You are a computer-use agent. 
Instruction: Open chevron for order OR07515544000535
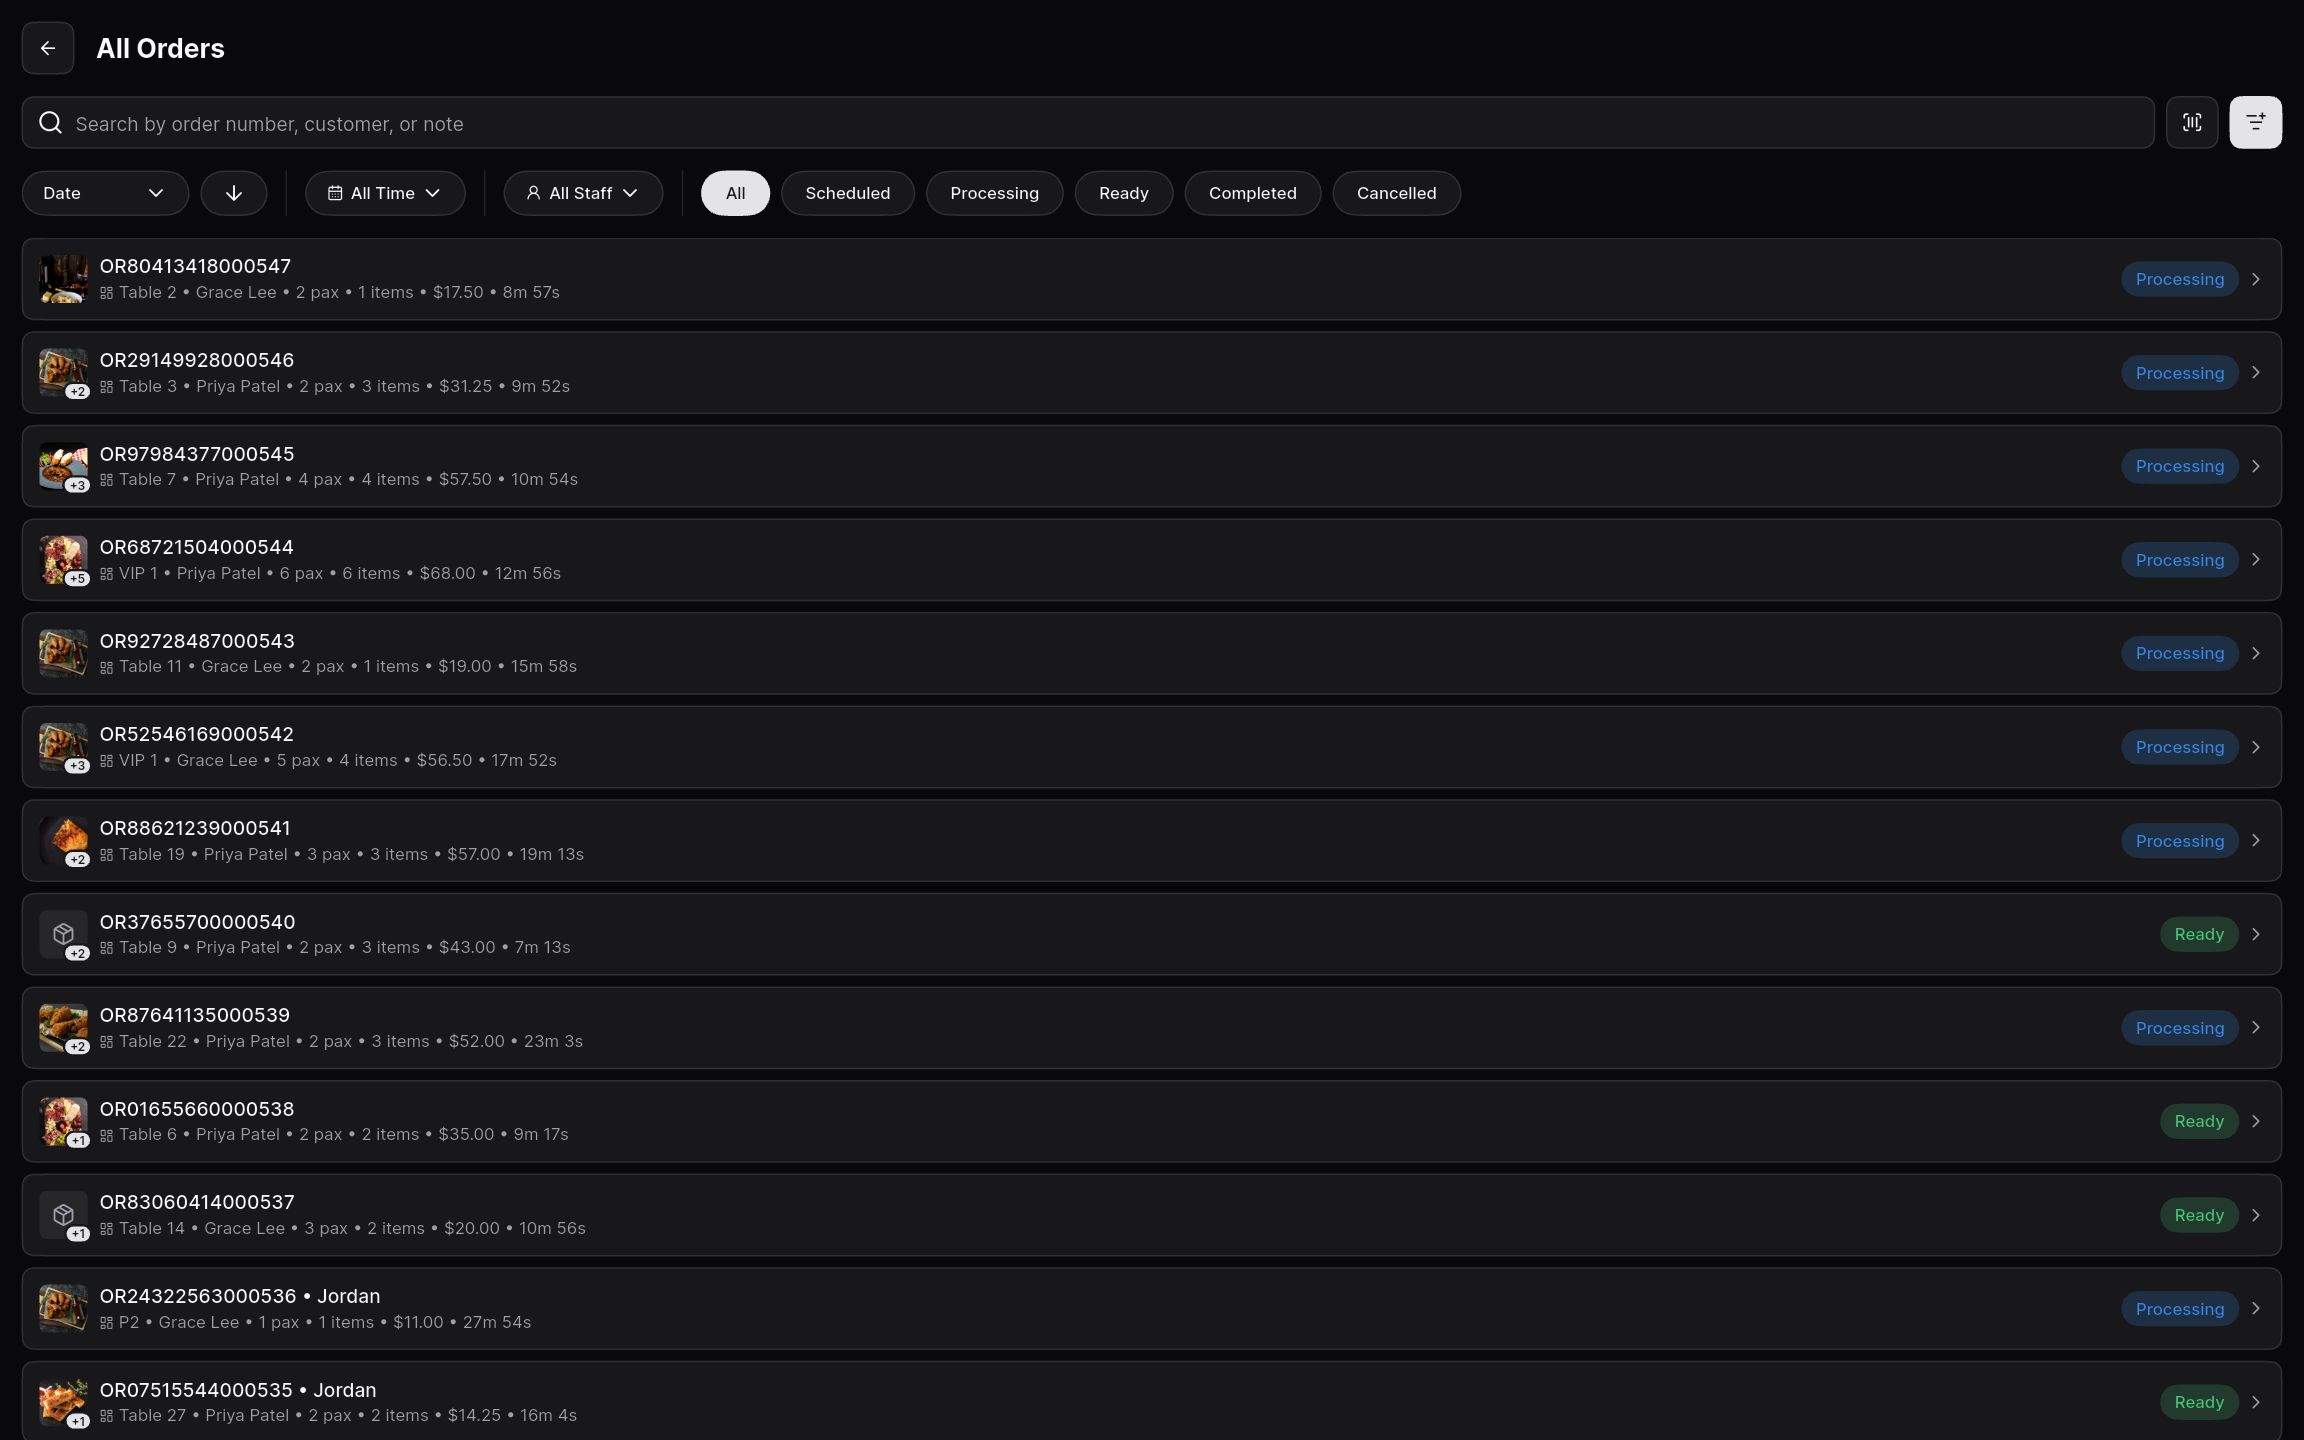(2256, 1402)
